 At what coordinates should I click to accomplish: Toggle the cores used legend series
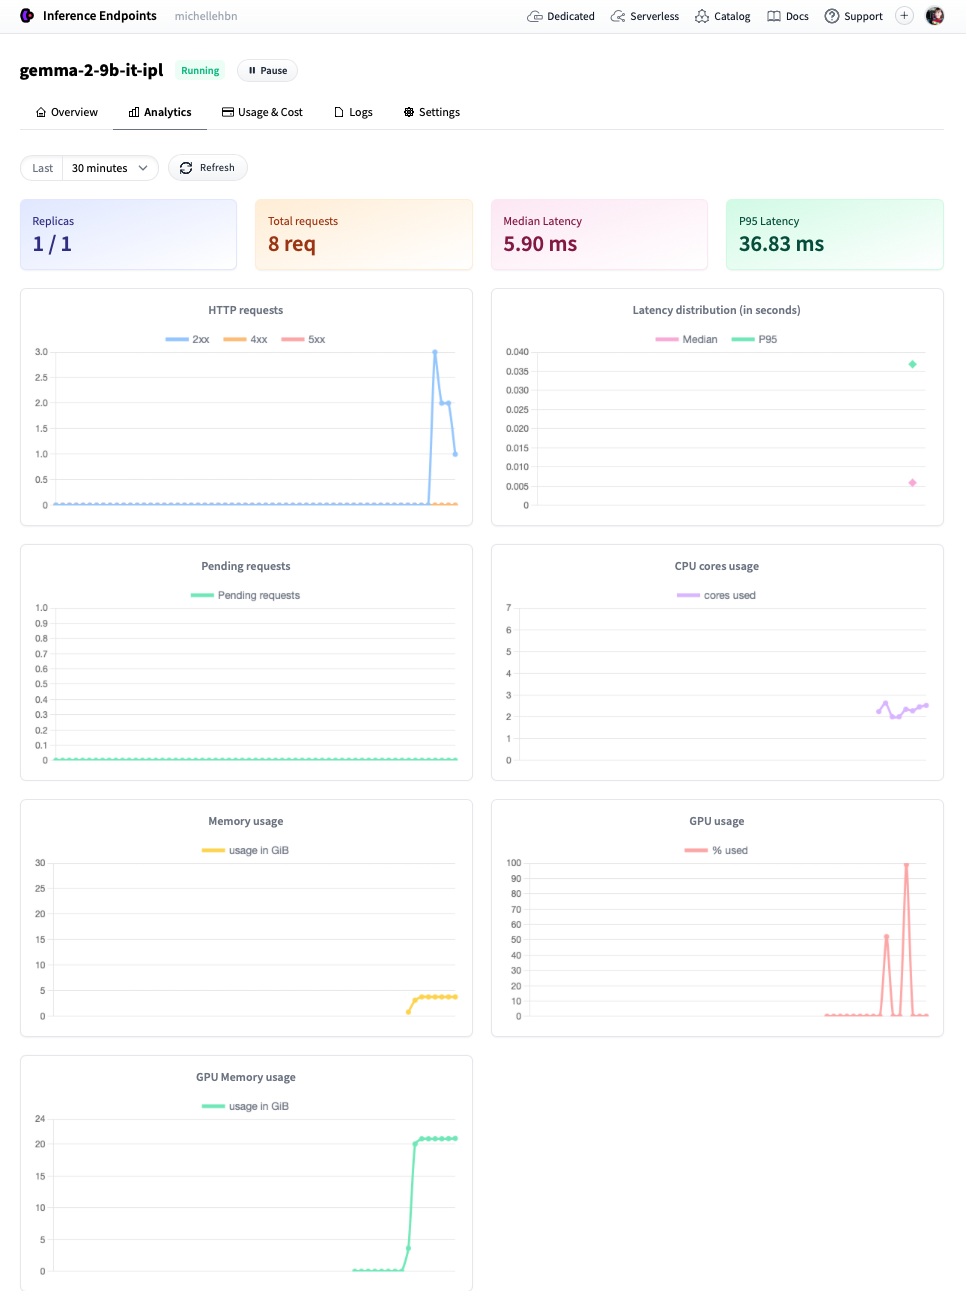[x=716, y=596]
